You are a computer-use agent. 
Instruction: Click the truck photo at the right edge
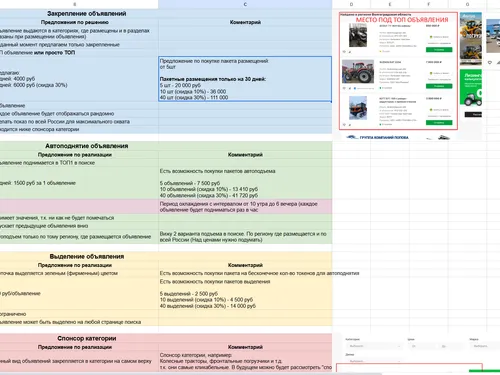click(493, 36)
